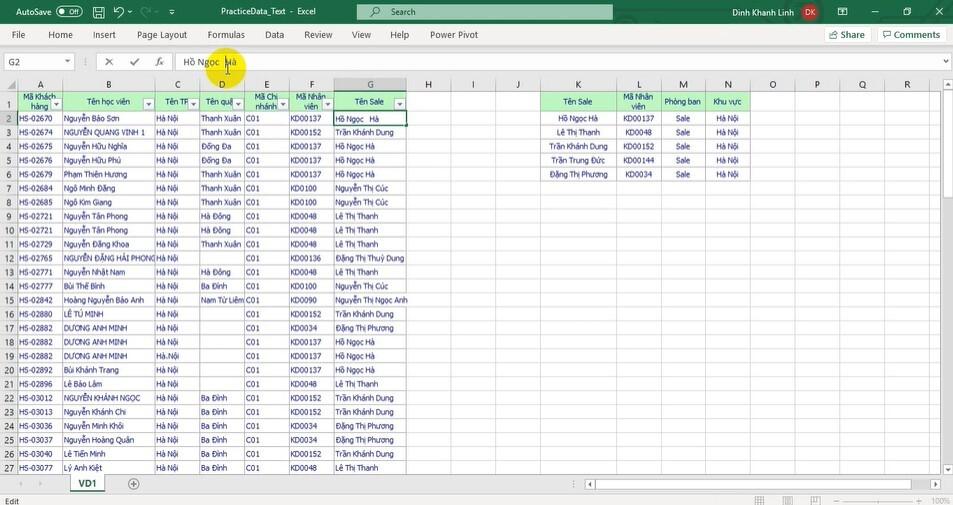This screenshot has width=953, height=505.
Task: Click the Undo arrow icon
Action: tap(119, 12)
